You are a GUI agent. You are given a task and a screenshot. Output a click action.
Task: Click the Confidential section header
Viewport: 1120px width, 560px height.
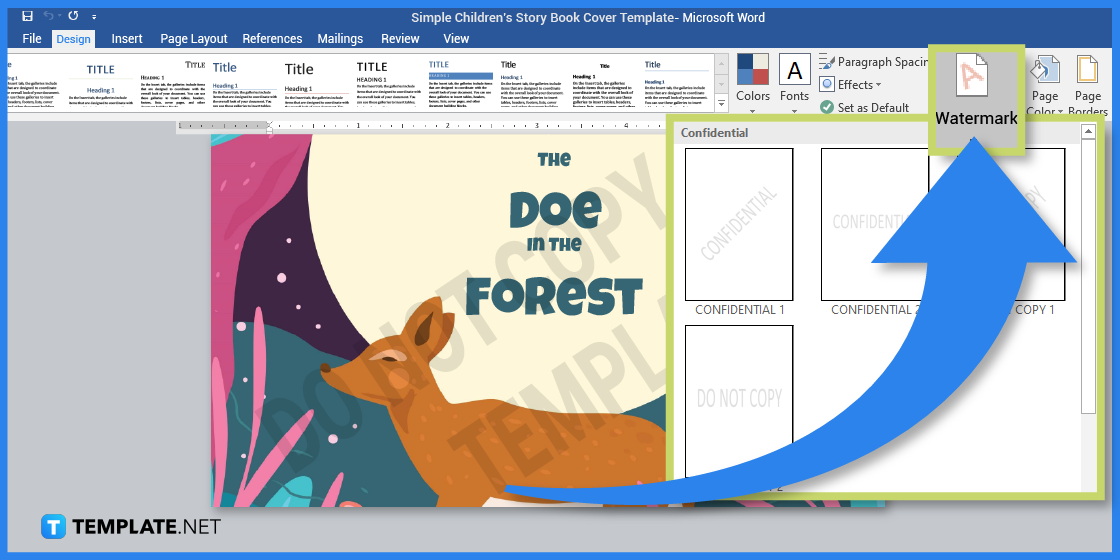(x=714, y=133)
